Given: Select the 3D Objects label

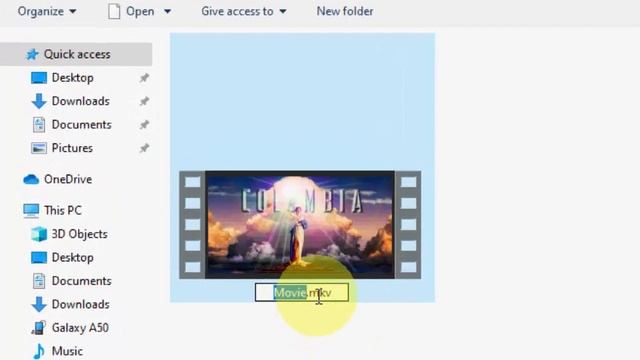Looking at the screenshot, I should (x=80, y=234).
